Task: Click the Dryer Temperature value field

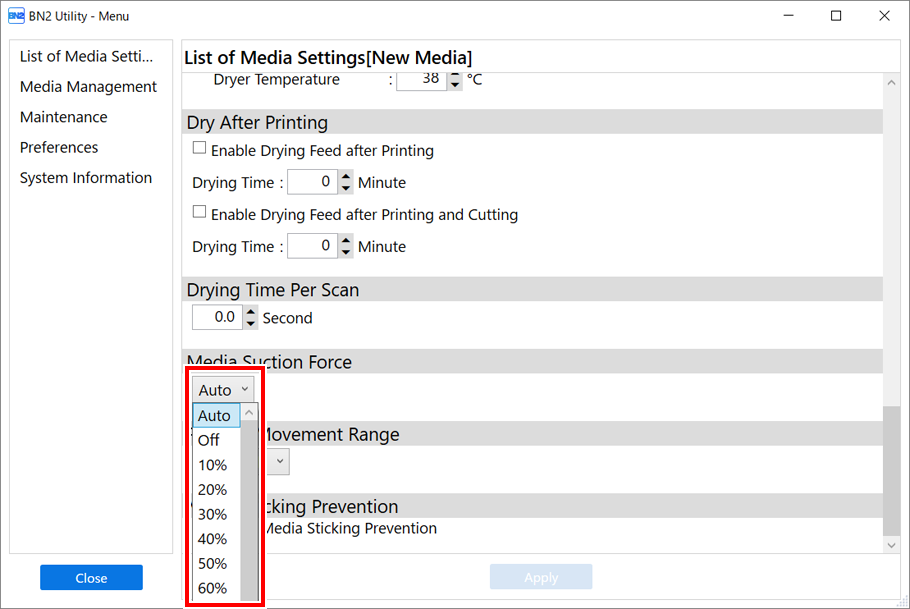Action: [421, 79]
